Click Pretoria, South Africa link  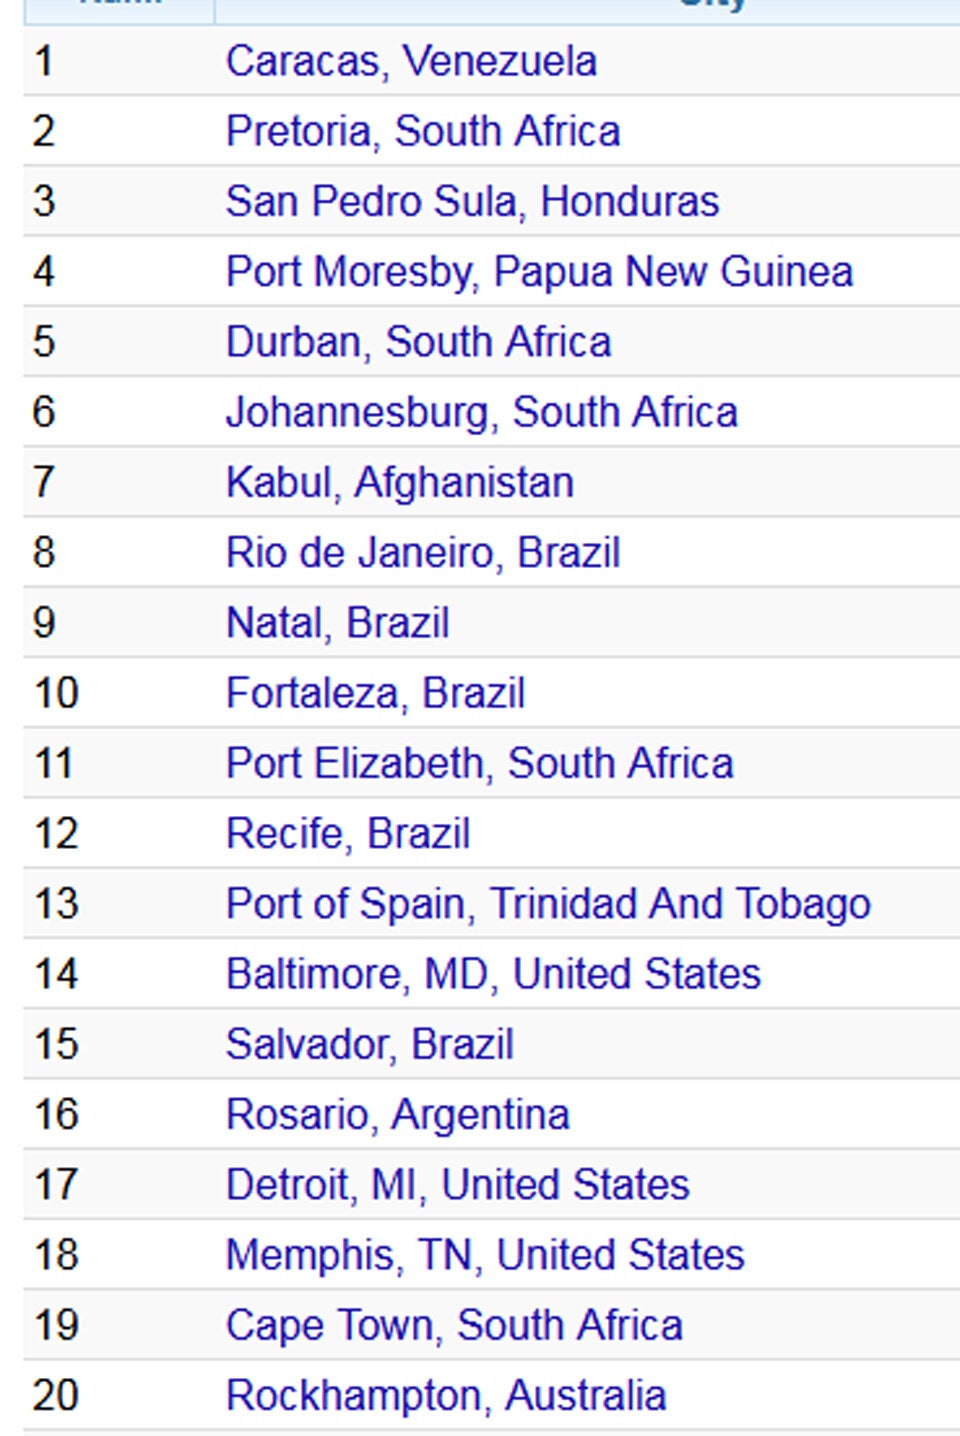[x=423, y=132]
